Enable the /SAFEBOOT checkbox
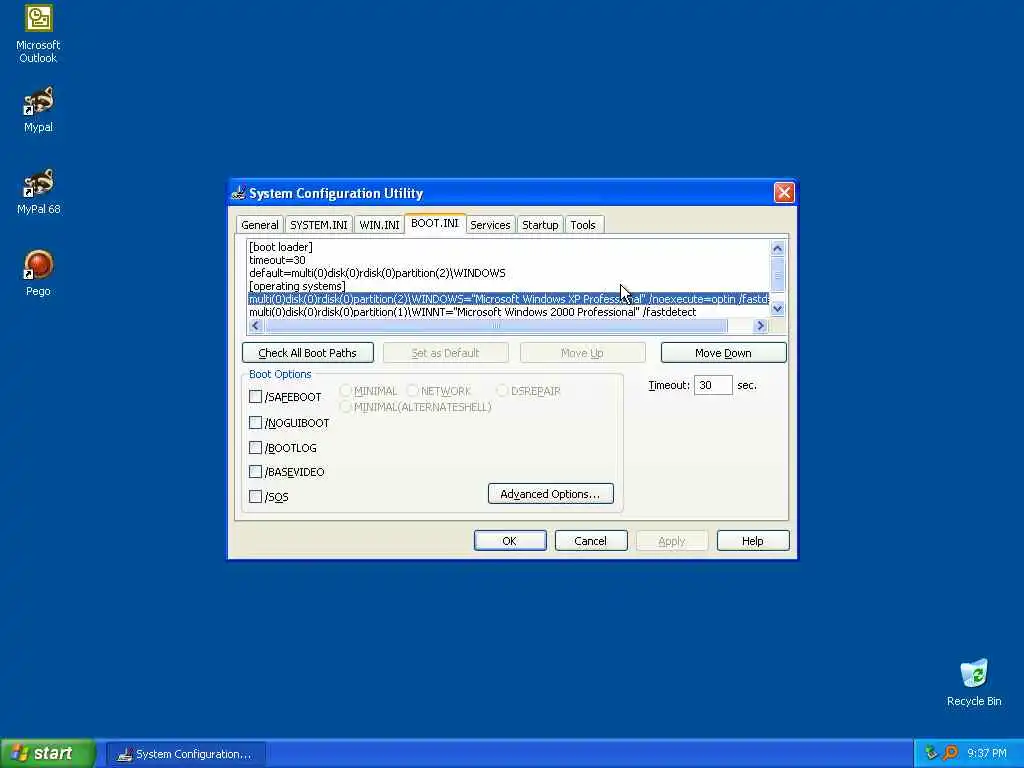 click(x=255, y=396)
